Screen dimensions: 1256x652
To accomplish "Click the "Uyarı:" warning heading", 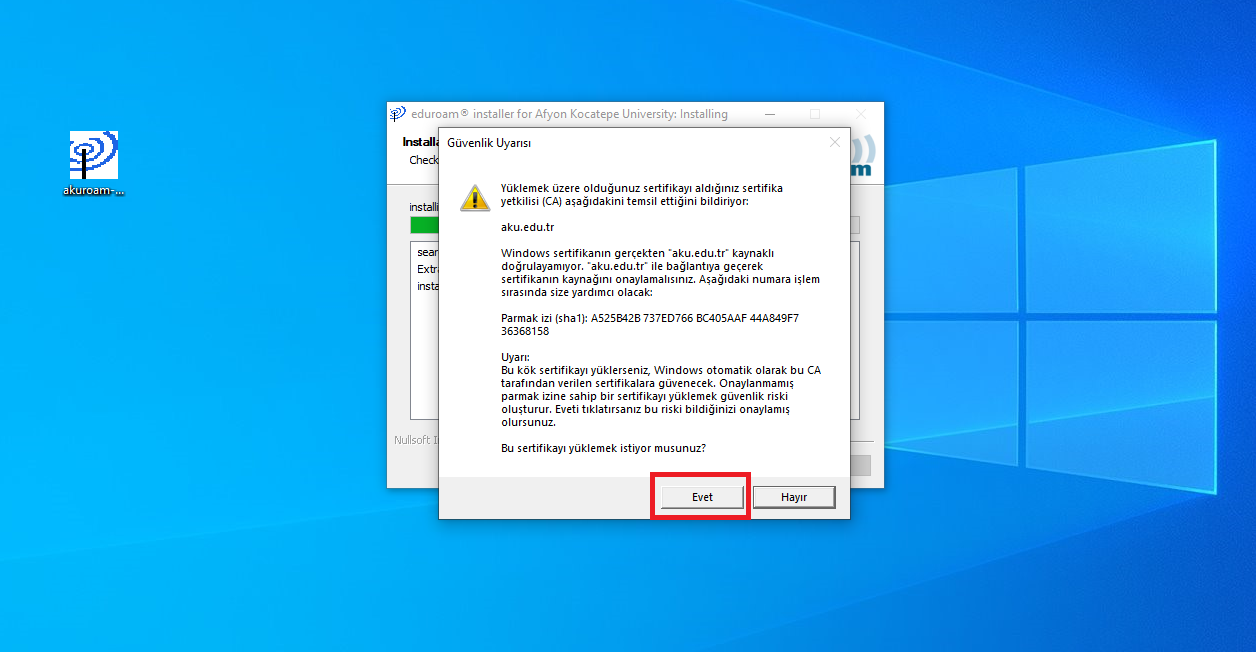I will click(x=515, y=357).
